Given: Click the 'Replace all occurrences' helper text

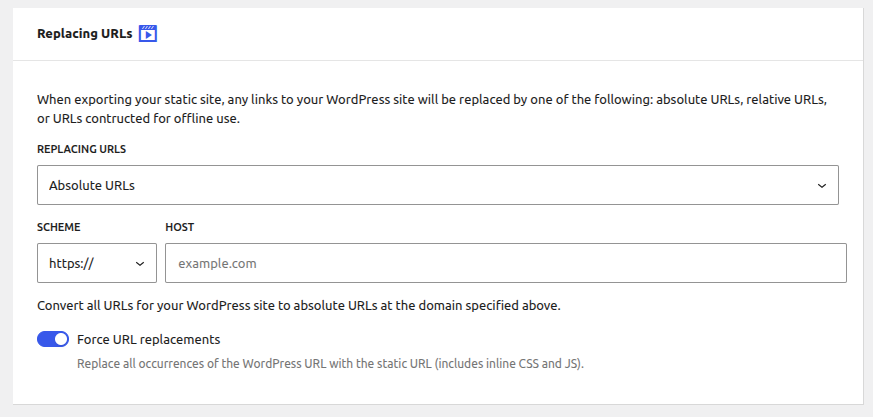Looking at the screenshot, I should tap(329, 363).
